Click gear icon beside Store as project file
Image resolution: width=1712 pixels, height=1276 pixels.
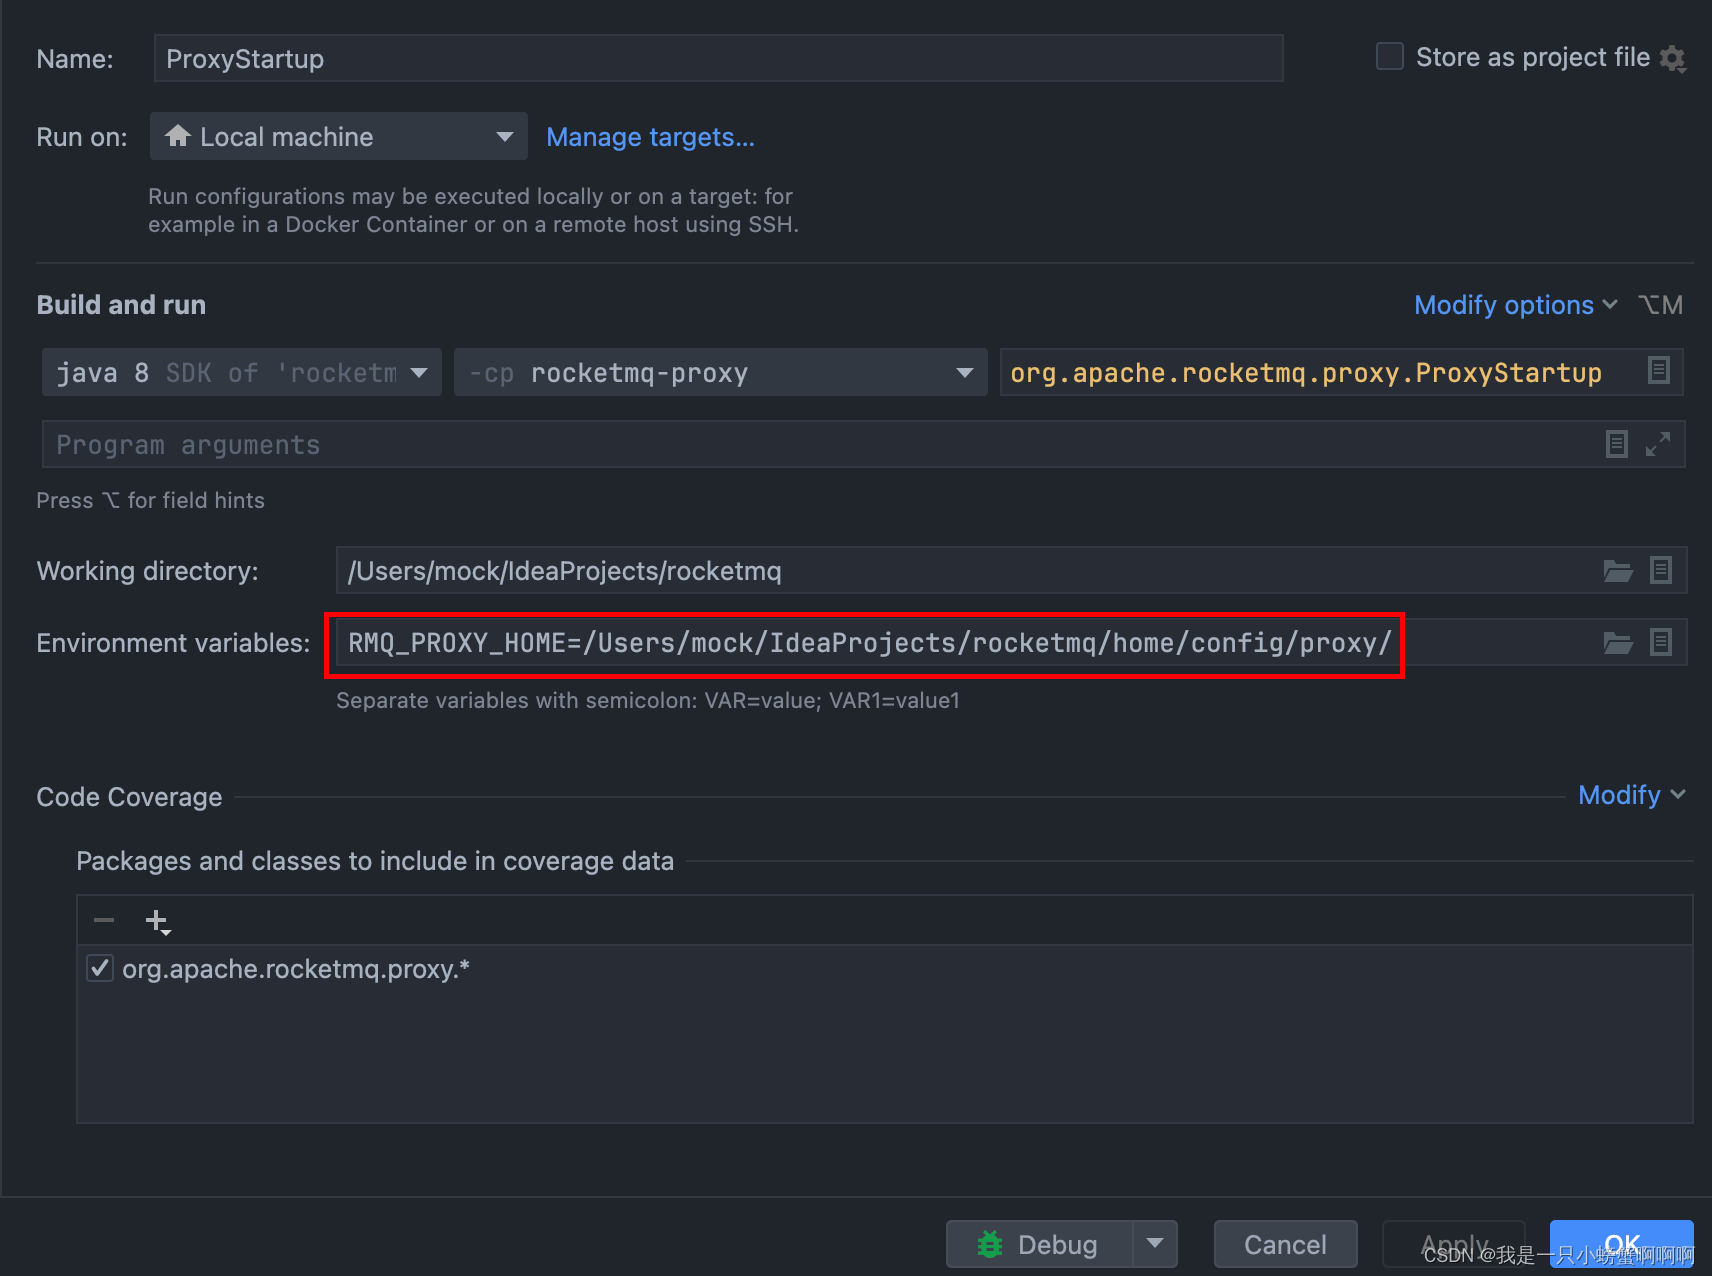(x=1672, y=57)
